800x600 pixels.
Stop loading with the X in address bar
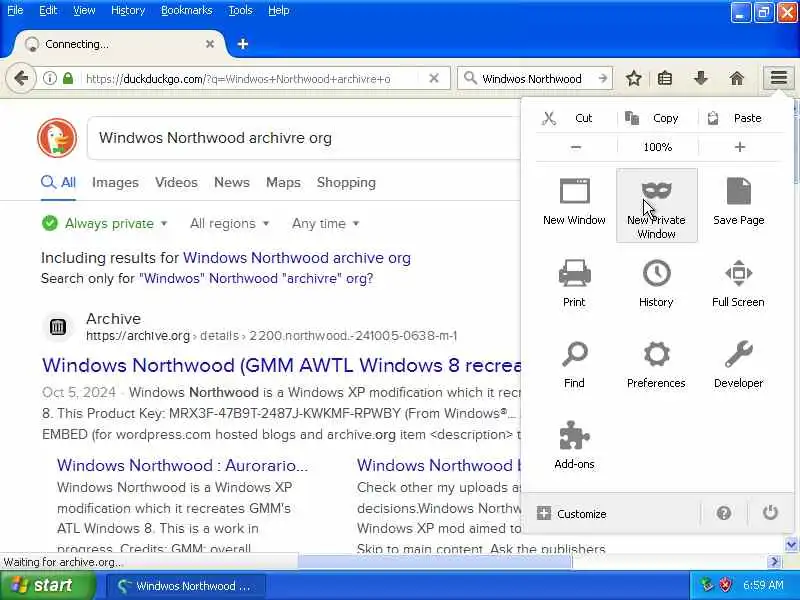[434, 78]
